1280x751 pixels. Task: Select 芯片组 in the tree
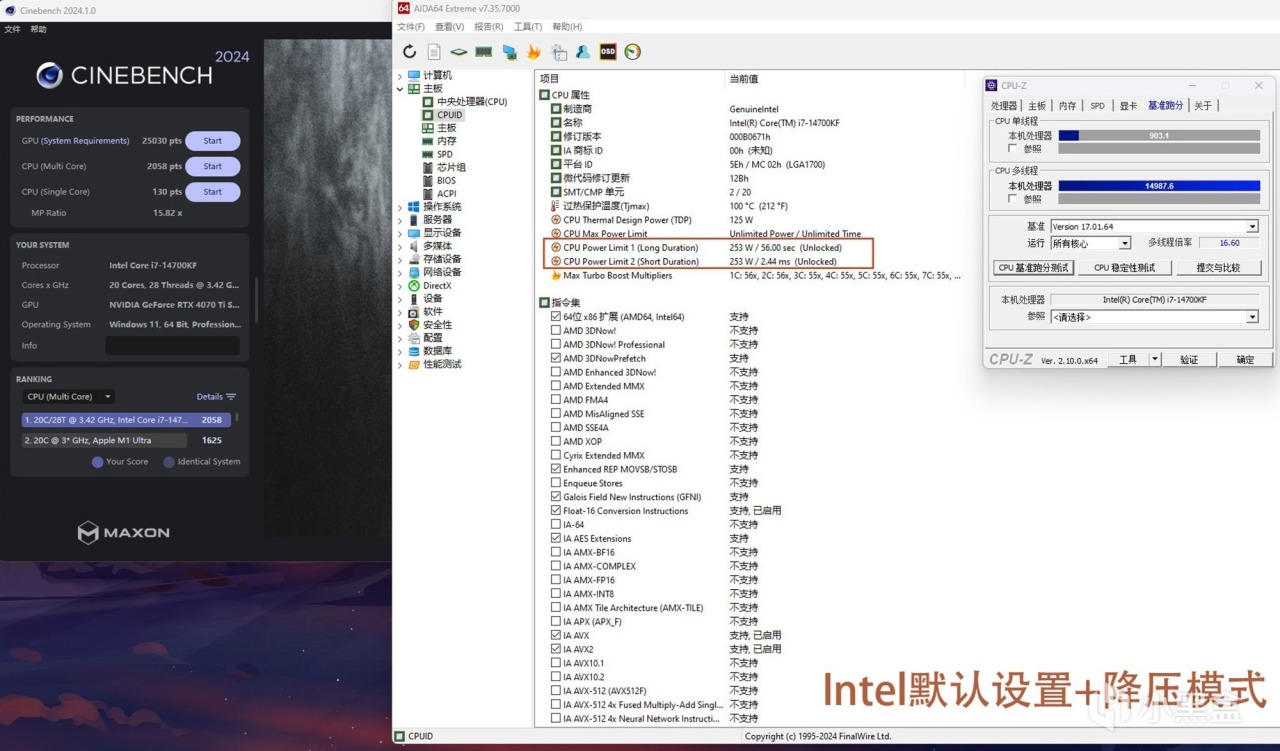click(451, 167)
